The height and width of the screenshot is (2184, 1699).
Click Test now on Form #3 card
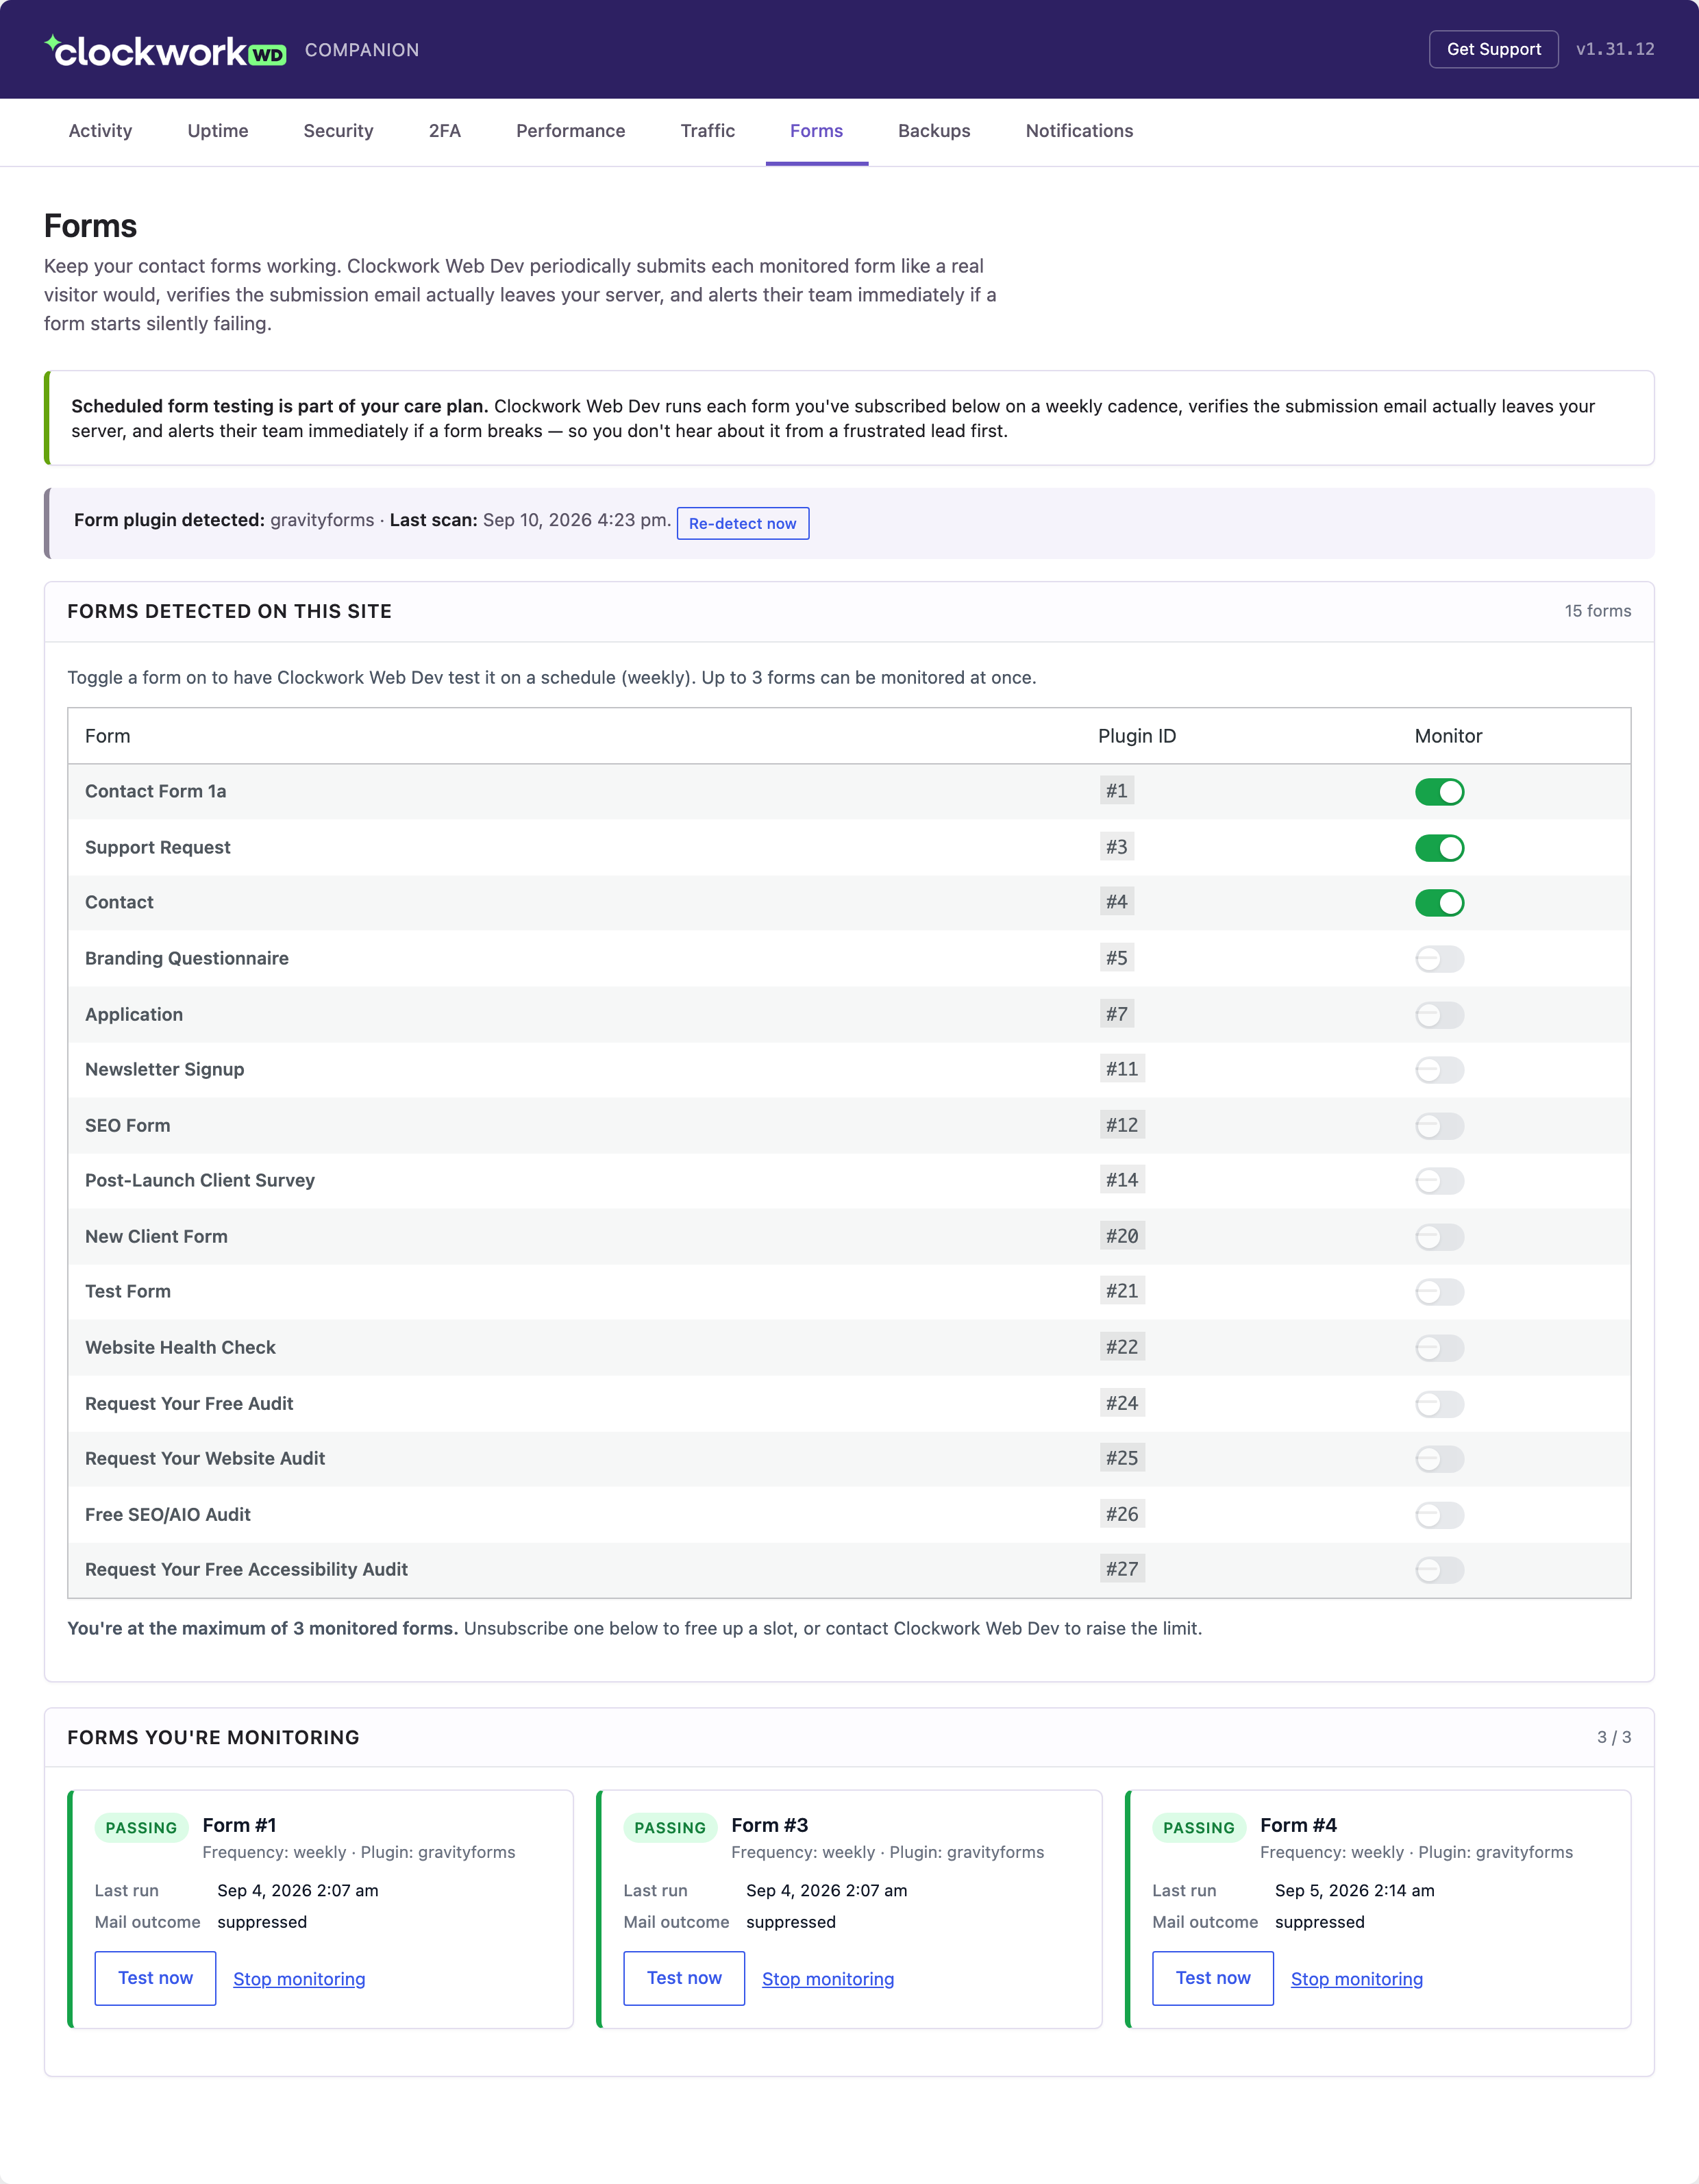tap(684, 1978)
